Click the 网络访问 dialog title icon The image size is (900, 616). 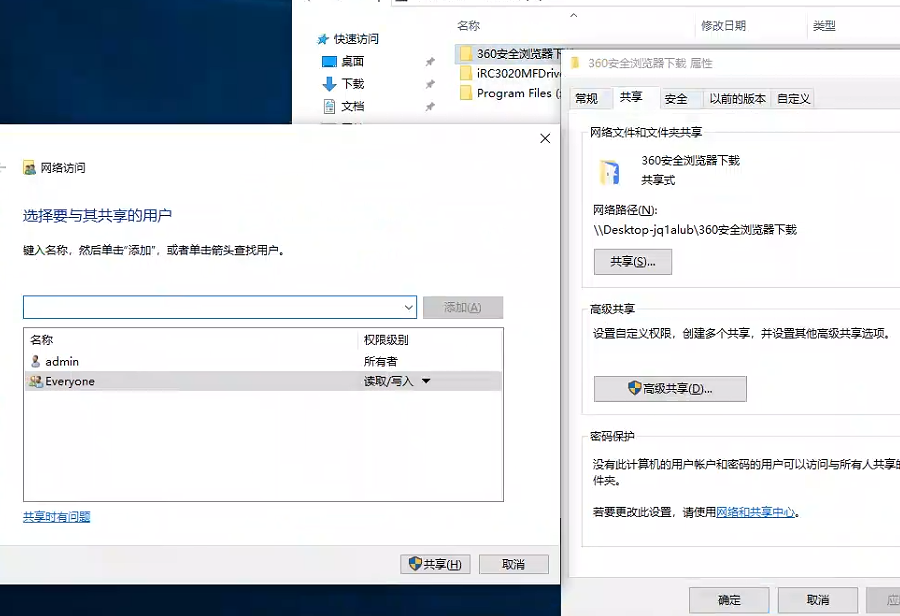[29, 168]
